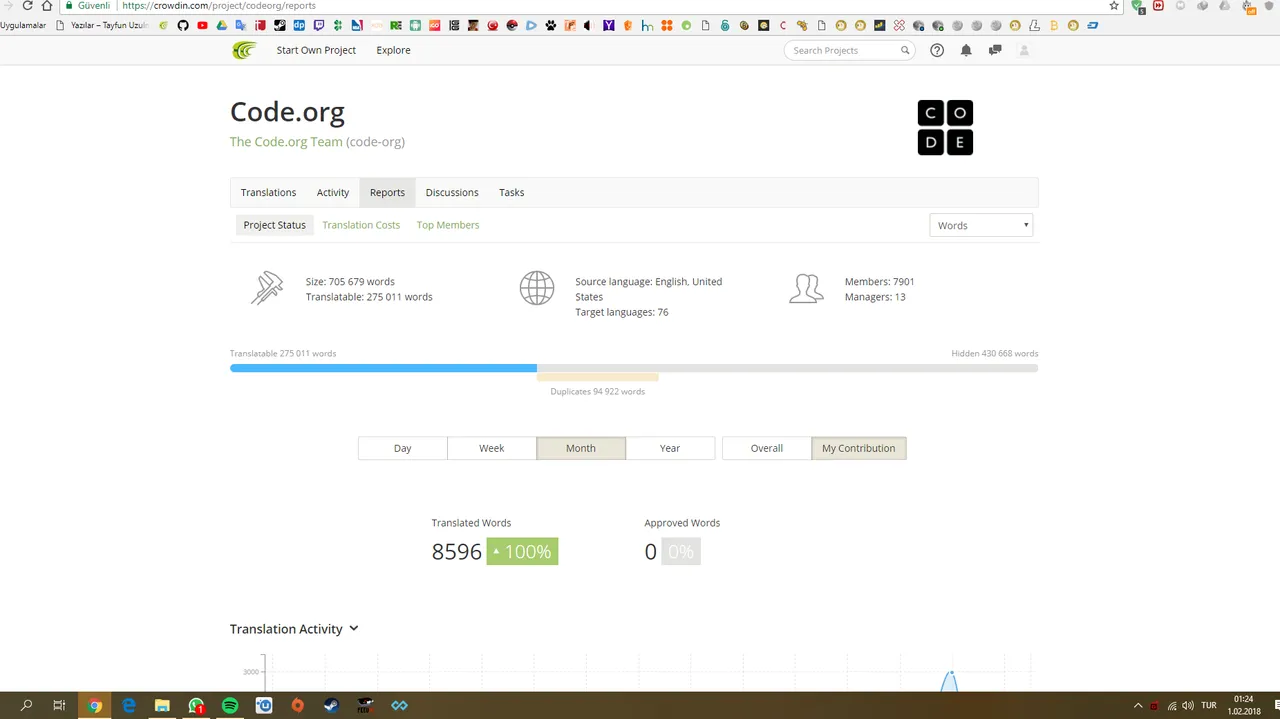Select the Week period toggle

491,448
